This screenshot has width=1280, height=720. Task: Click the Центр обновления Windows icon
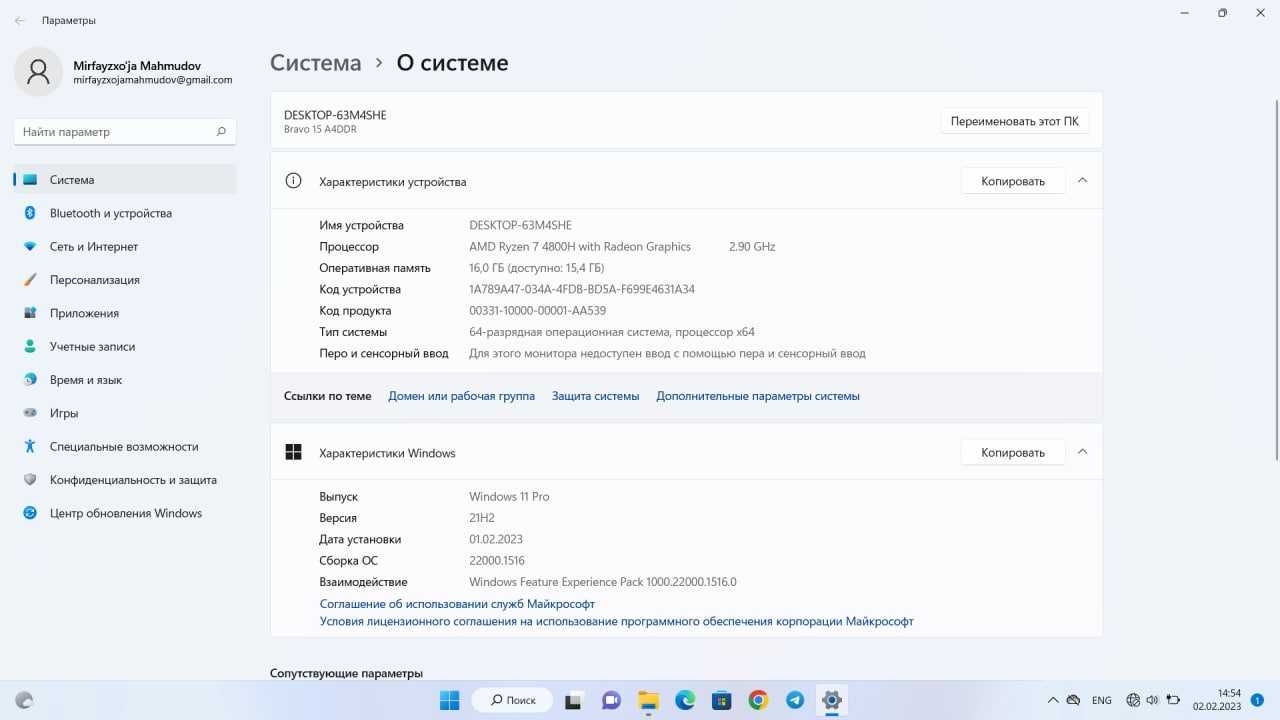pos(30,513)
